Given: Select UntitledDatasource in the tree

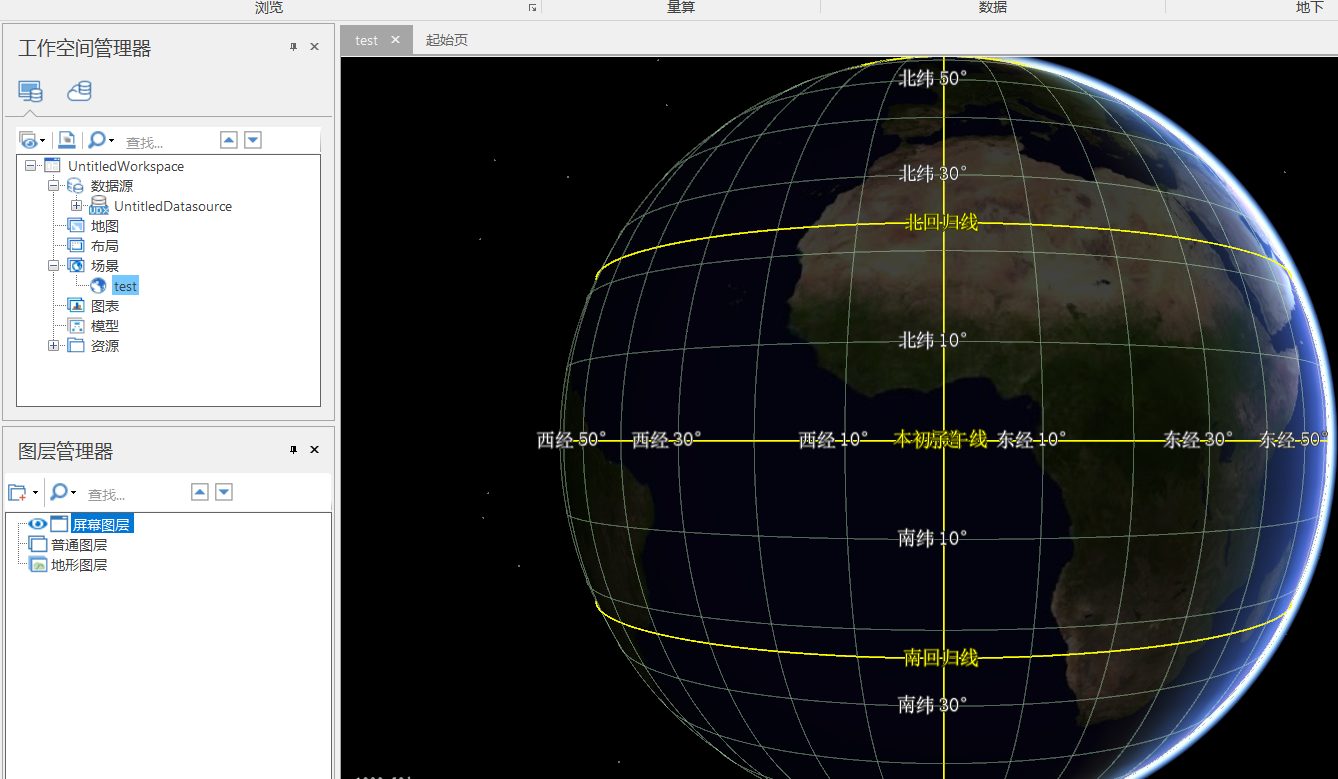Looking at the screenshot, I should pyautogui.click(x=173, y=206).
